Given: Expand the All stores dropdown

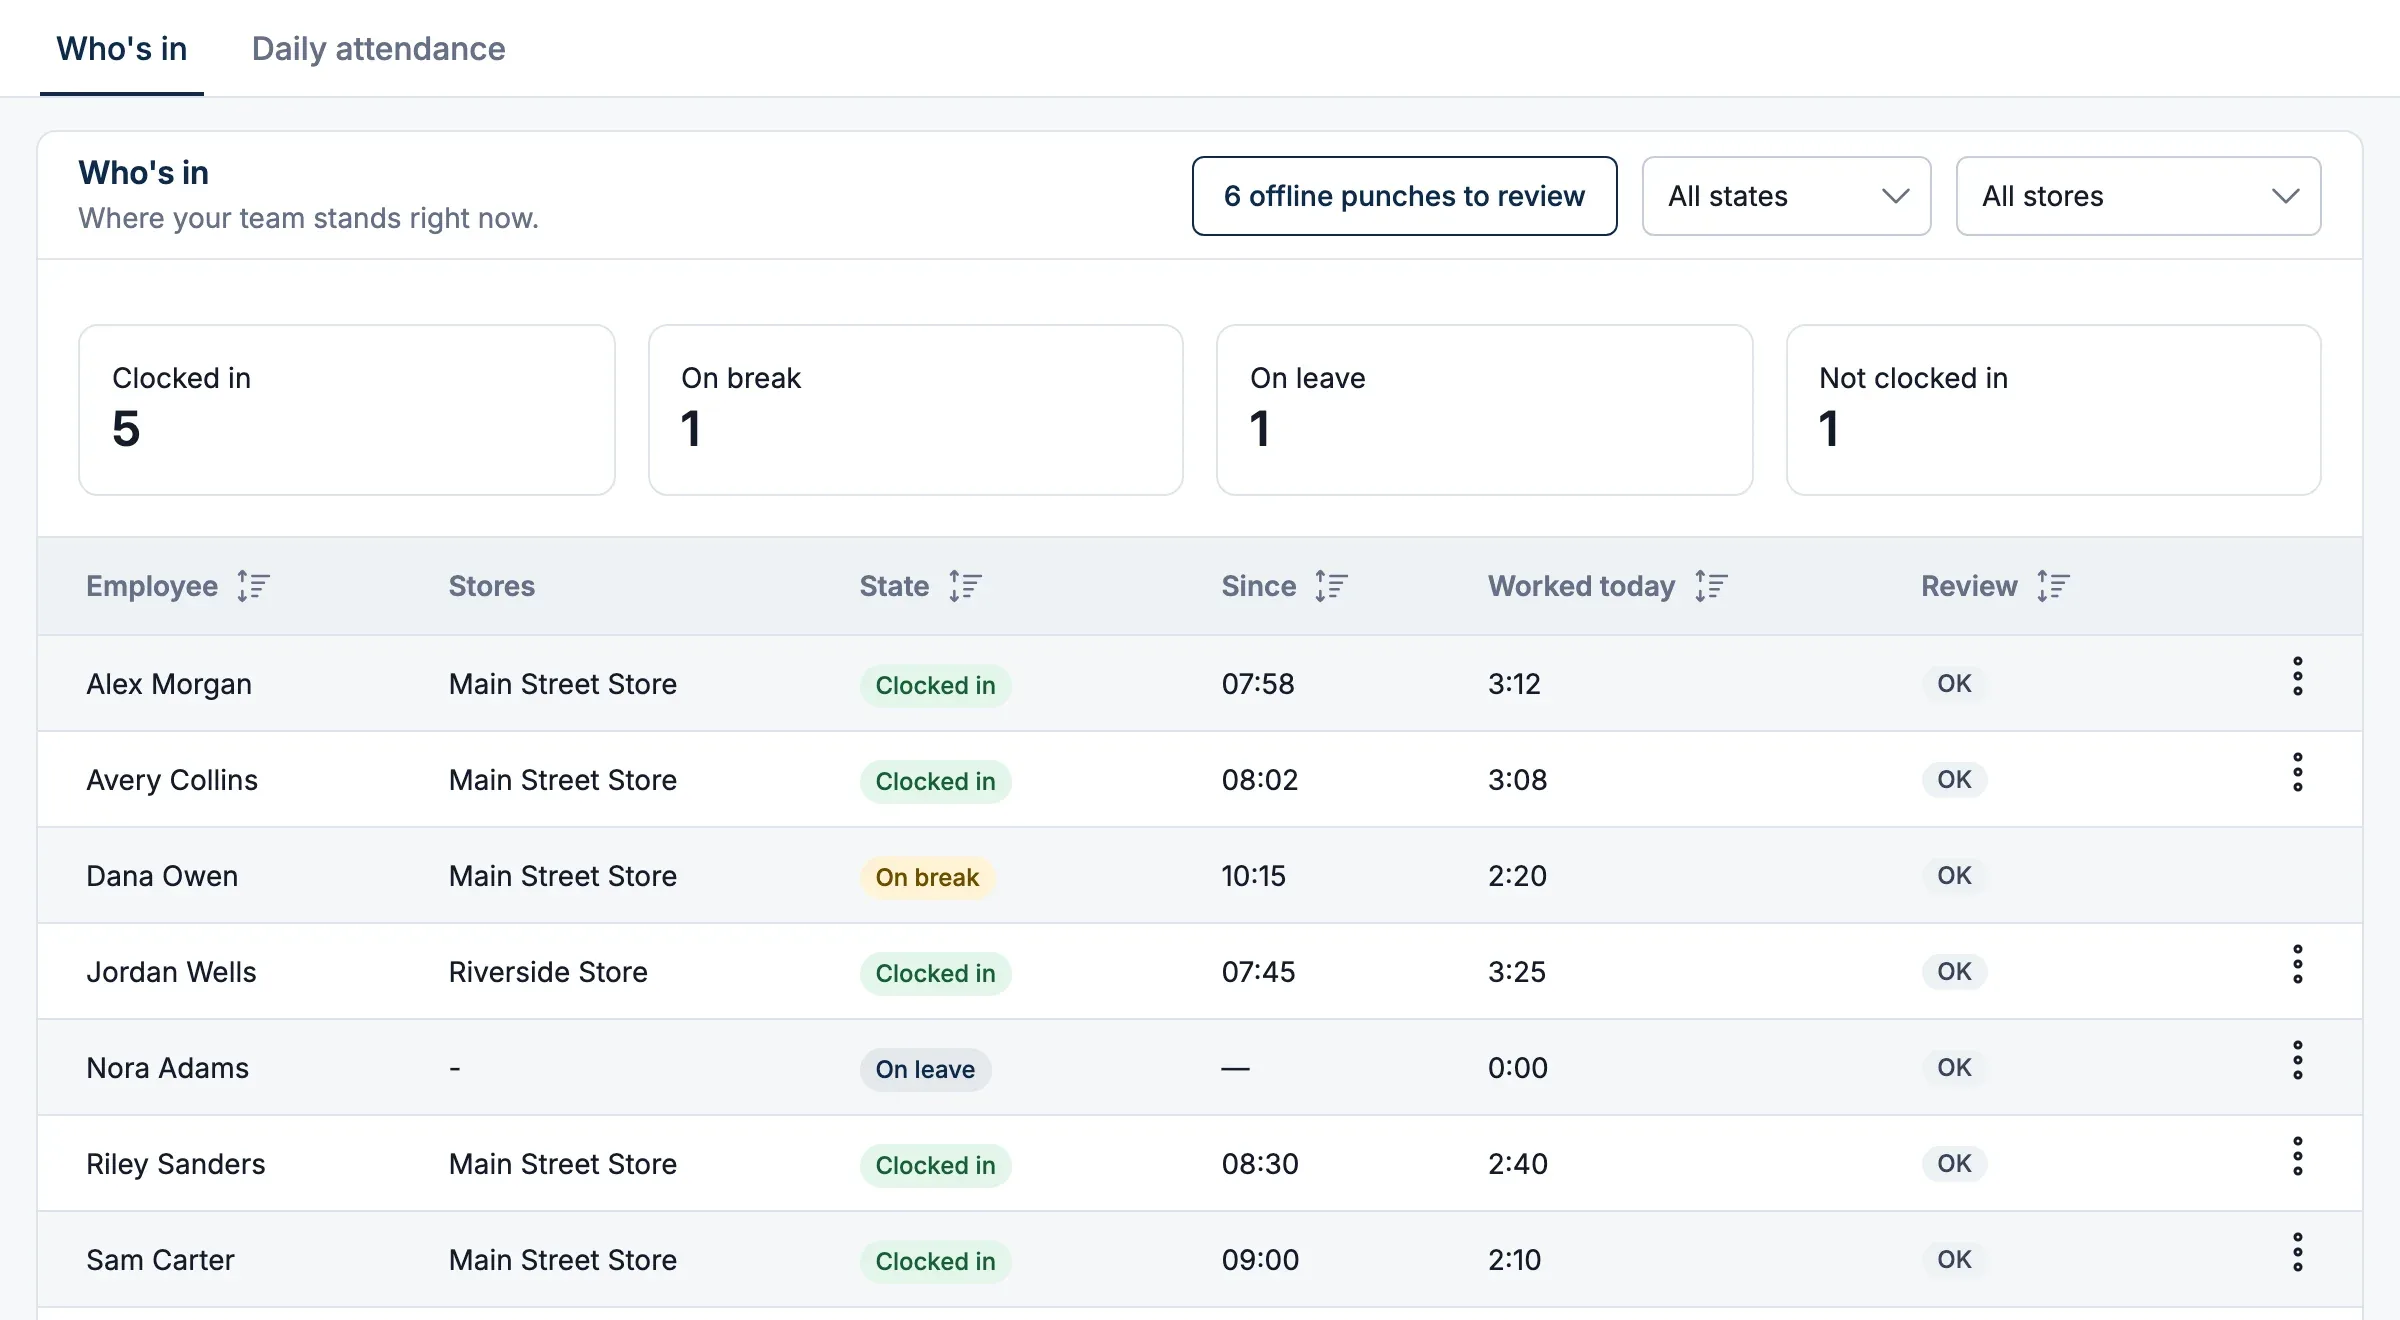Looking at the screenshot, I should click(x=2138, y=196).
